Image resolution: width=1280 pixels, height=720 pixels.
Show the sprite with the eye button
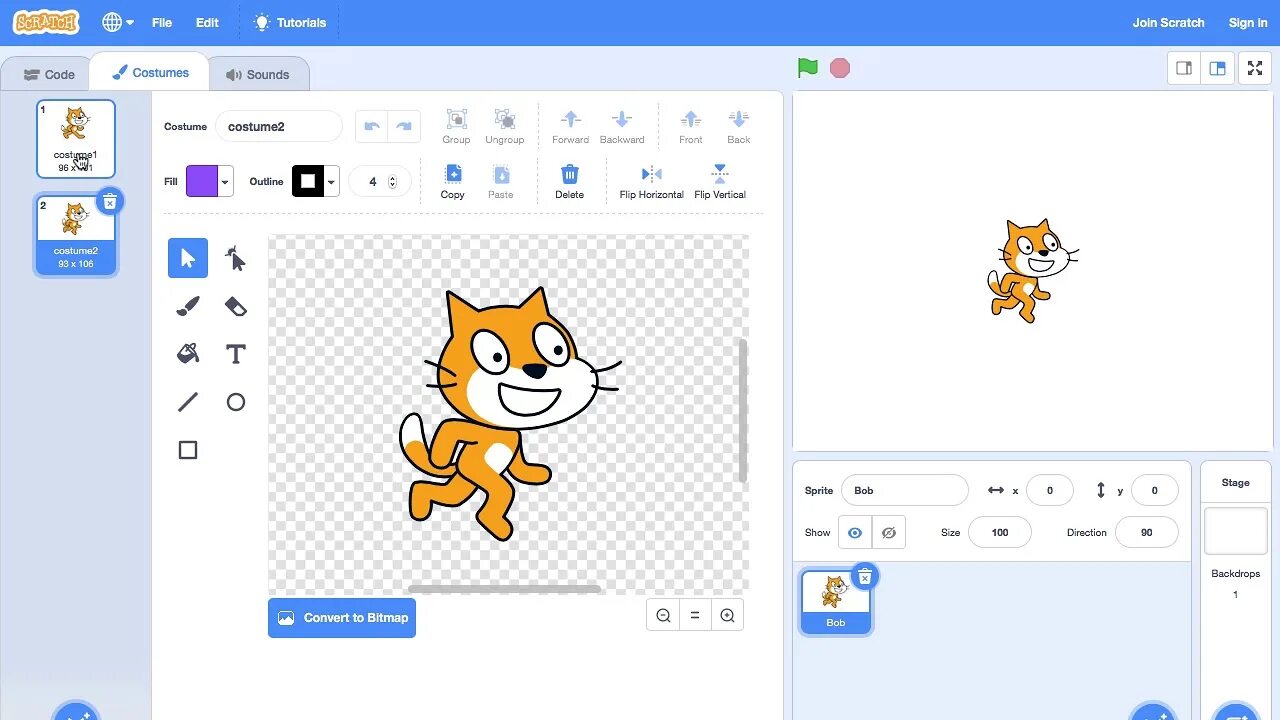(855, 533)
